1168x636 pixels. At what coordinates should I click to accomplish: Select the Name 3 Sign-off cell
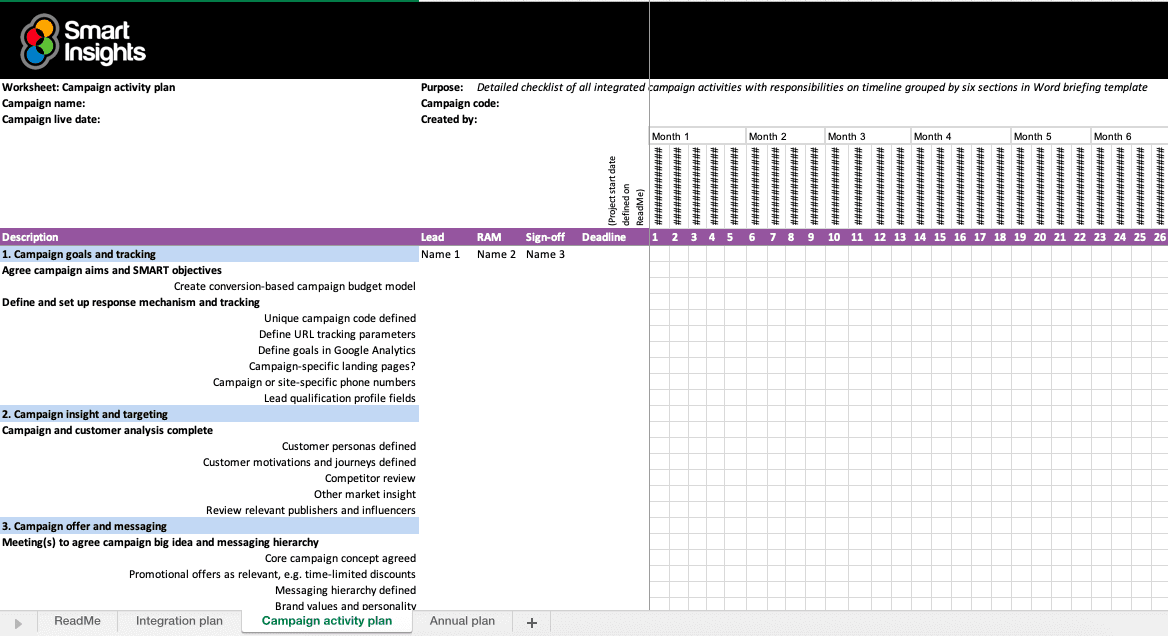[x=545, y=254]
